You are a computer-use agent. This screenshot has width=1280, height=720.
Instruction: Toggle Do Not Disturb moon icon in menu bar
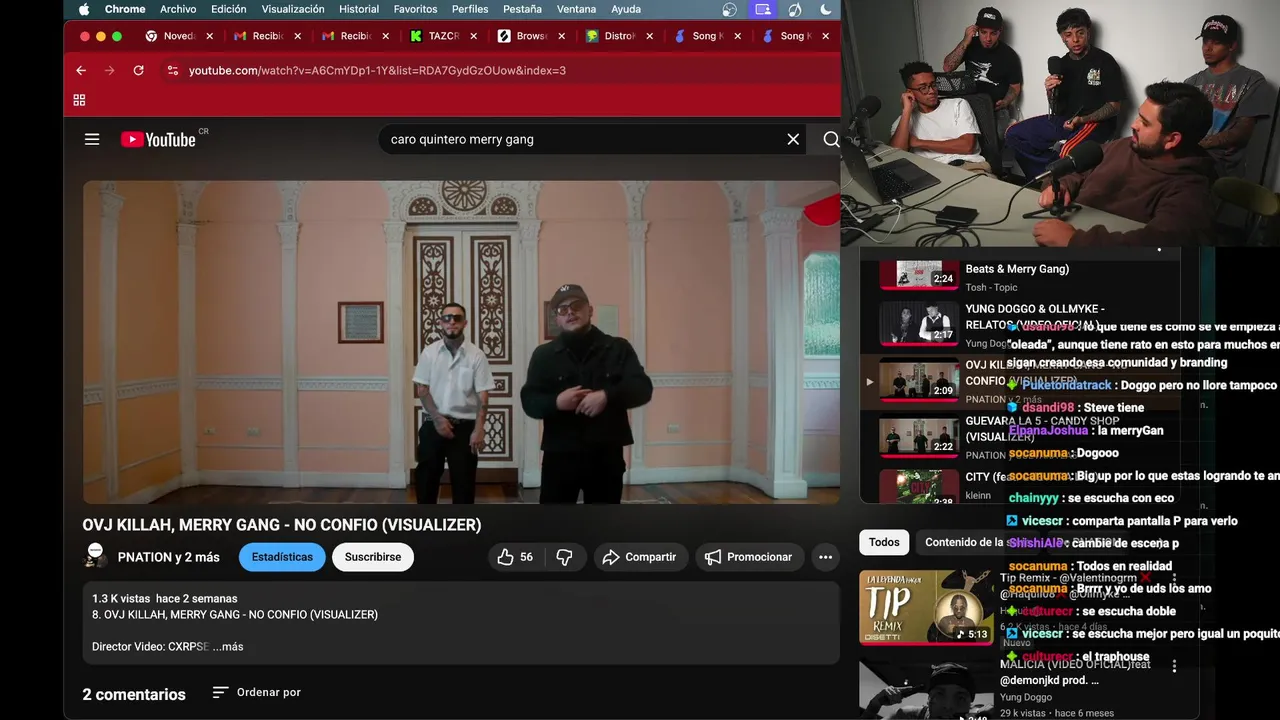pyautogui.click(x=826, y=9)
